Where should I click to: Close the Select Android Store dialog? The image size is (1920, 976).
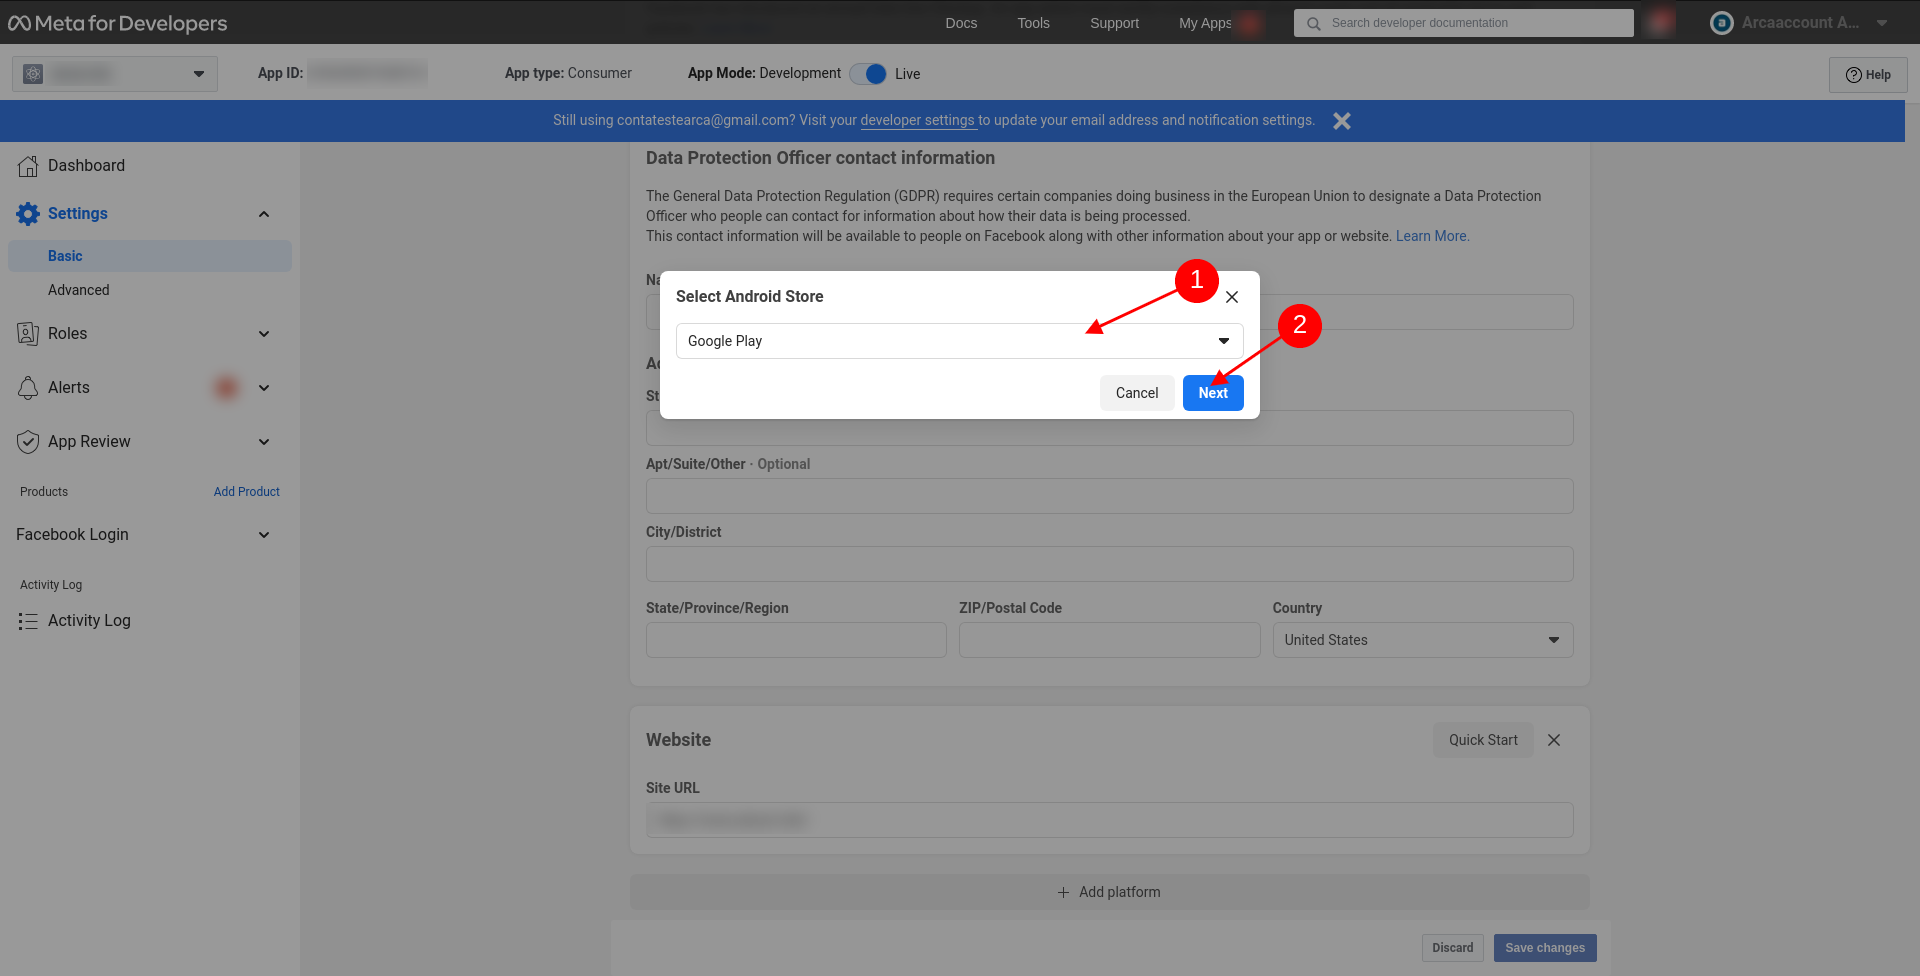pyautogui.click(x=1232, y=297)
